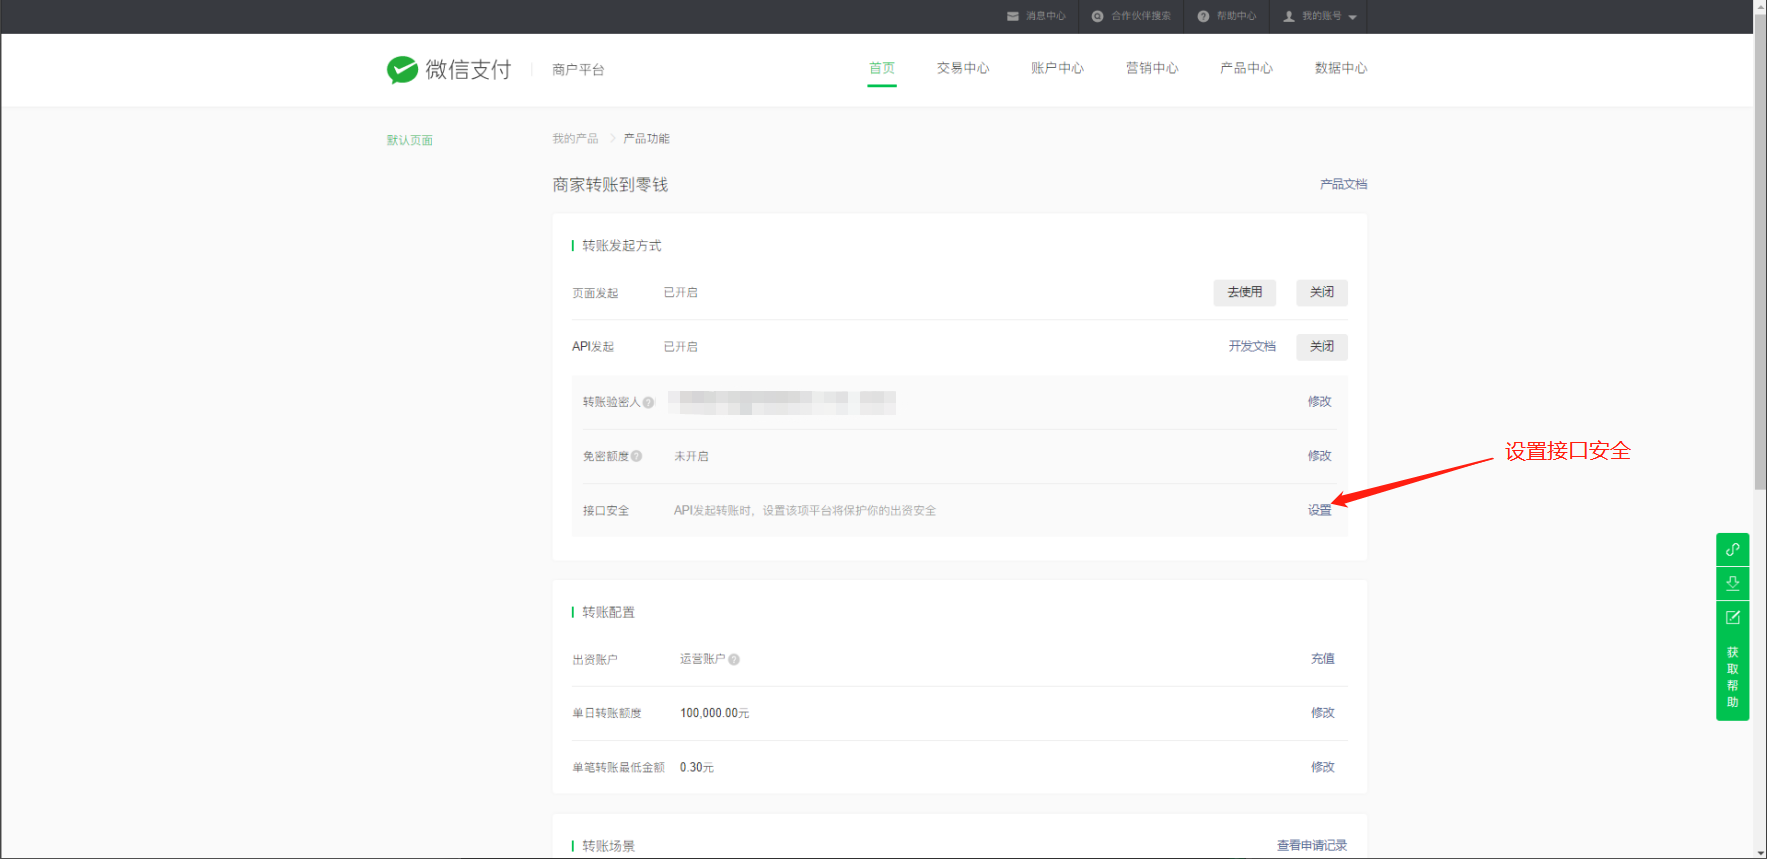The height and width of the screenshot is (859, 1767).
Task: Open 消息中心 envelope icon in top bar
Action: 1013,16
